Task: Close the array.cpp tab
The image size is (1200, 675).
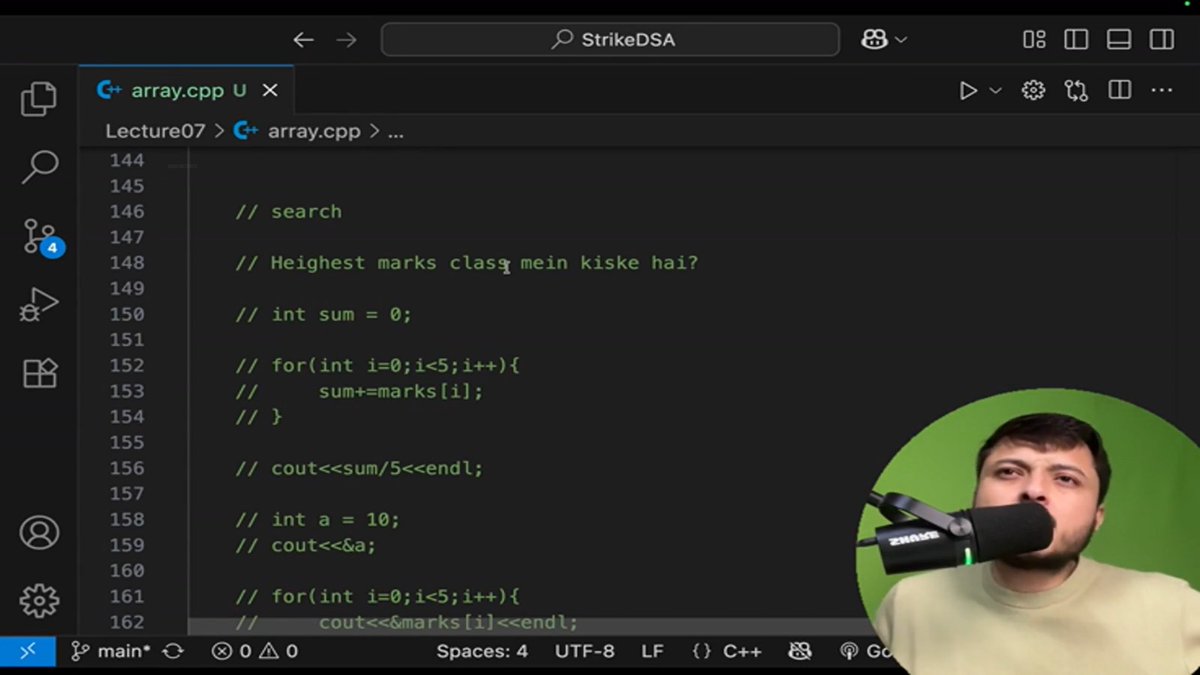Action: tap(270, 90)
